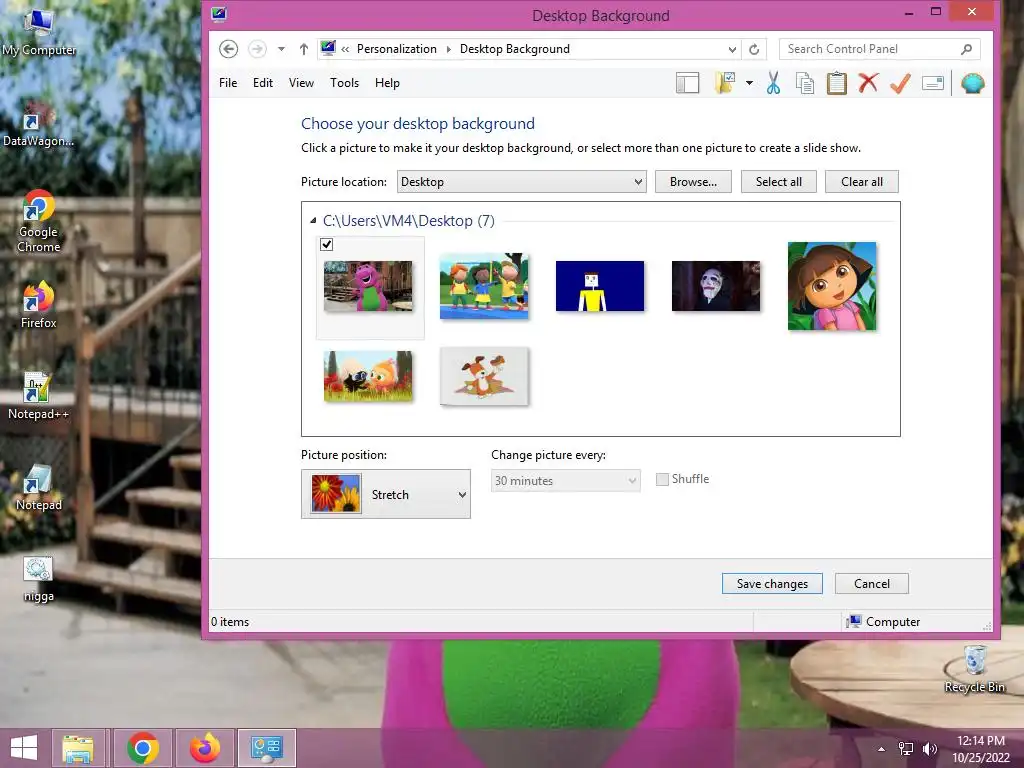Click the Copy pages icon
The height and width of the screenshot is (768, 1024).
(x=805, y=83)
